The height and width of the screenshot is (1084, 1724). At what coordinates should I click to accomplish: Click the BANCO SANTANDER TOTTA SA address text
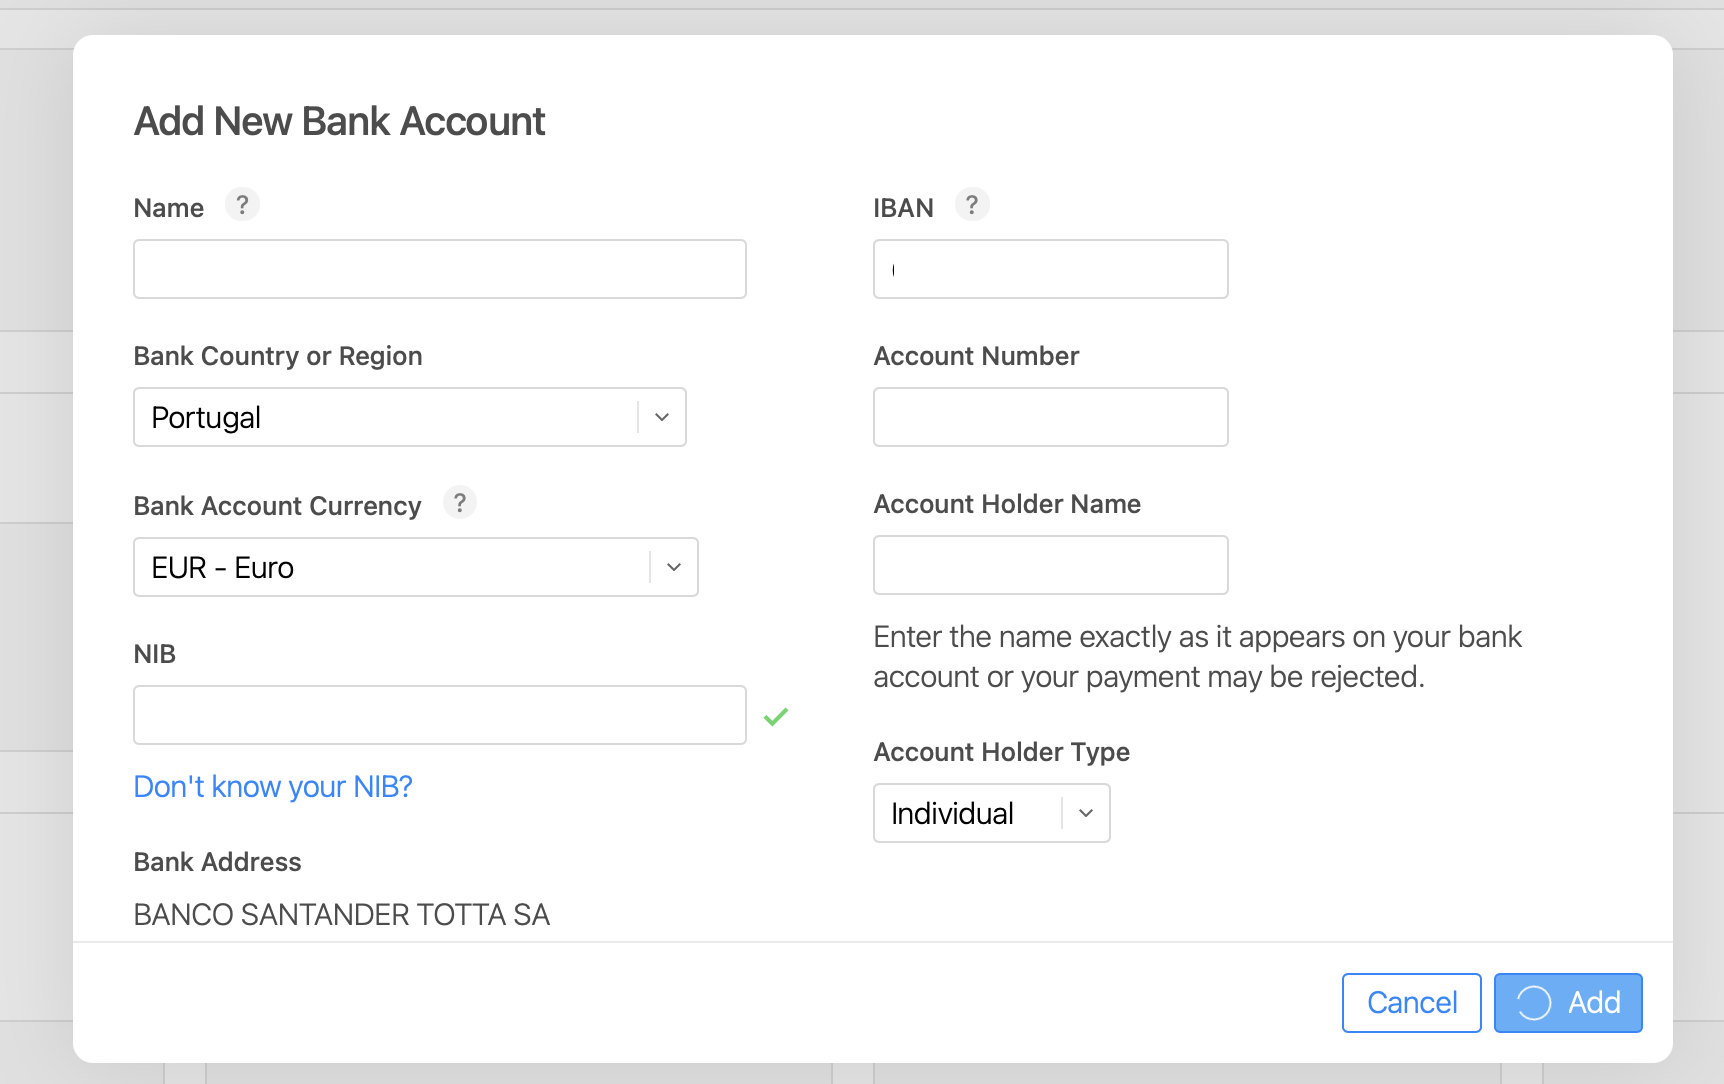(x=342, y=915)
